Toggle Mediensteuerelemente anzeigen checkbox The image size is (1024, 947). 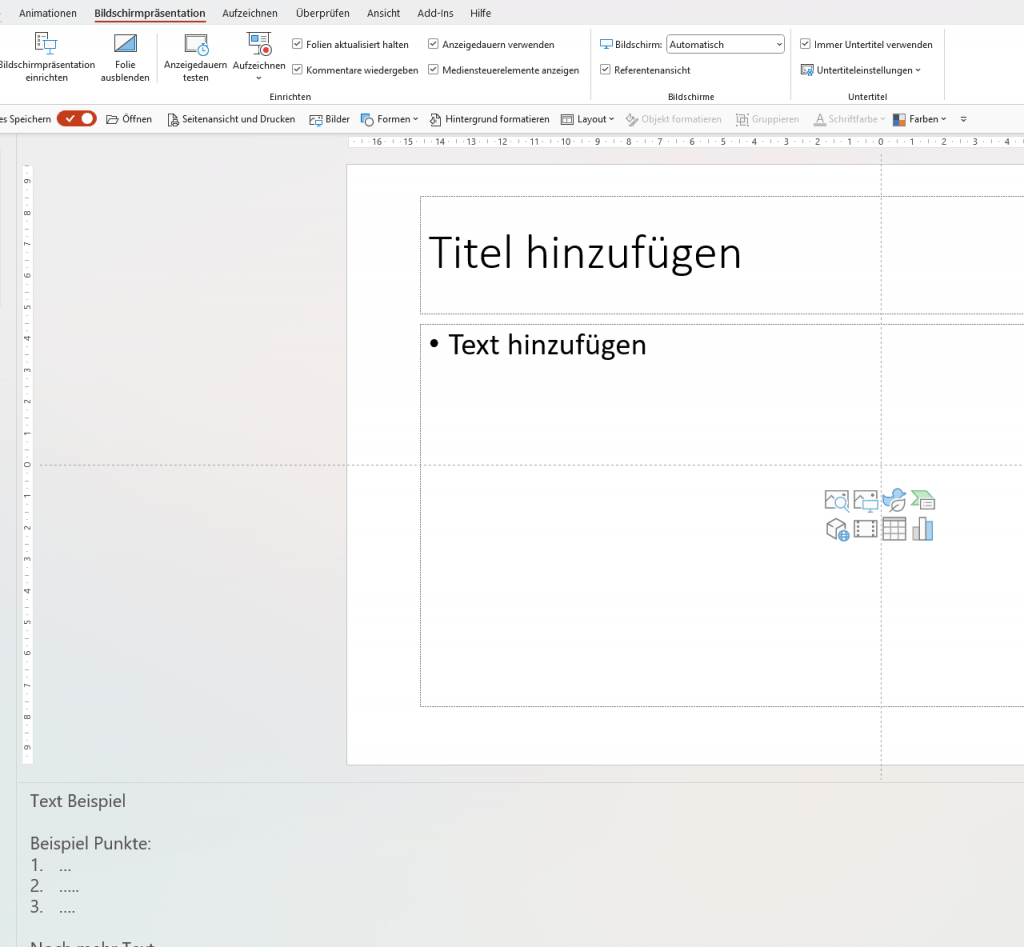[433, 69]
